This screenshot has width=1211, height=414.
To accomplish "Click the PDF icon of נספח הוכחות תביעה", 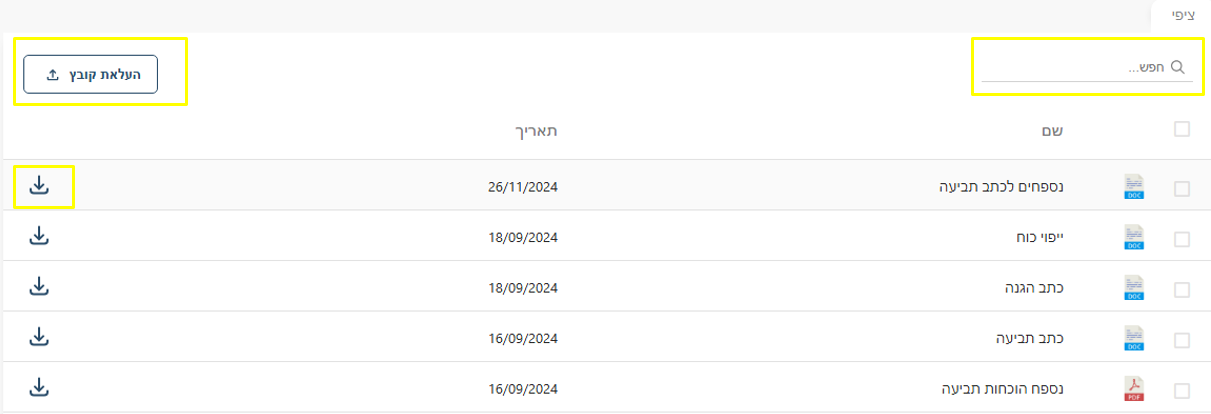I will pos(1134,388).
